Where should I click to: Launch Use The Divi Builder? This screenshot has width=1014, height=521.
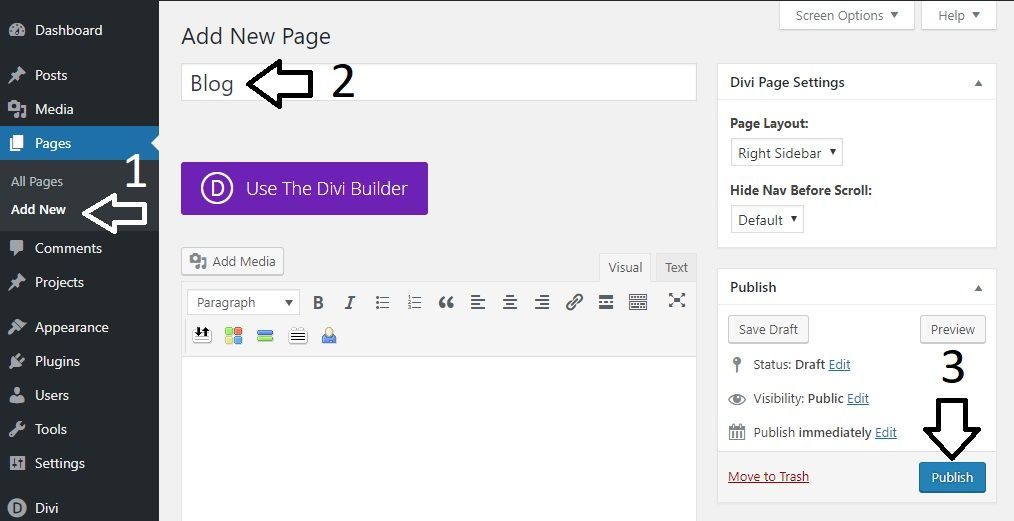tap(304, 188)
